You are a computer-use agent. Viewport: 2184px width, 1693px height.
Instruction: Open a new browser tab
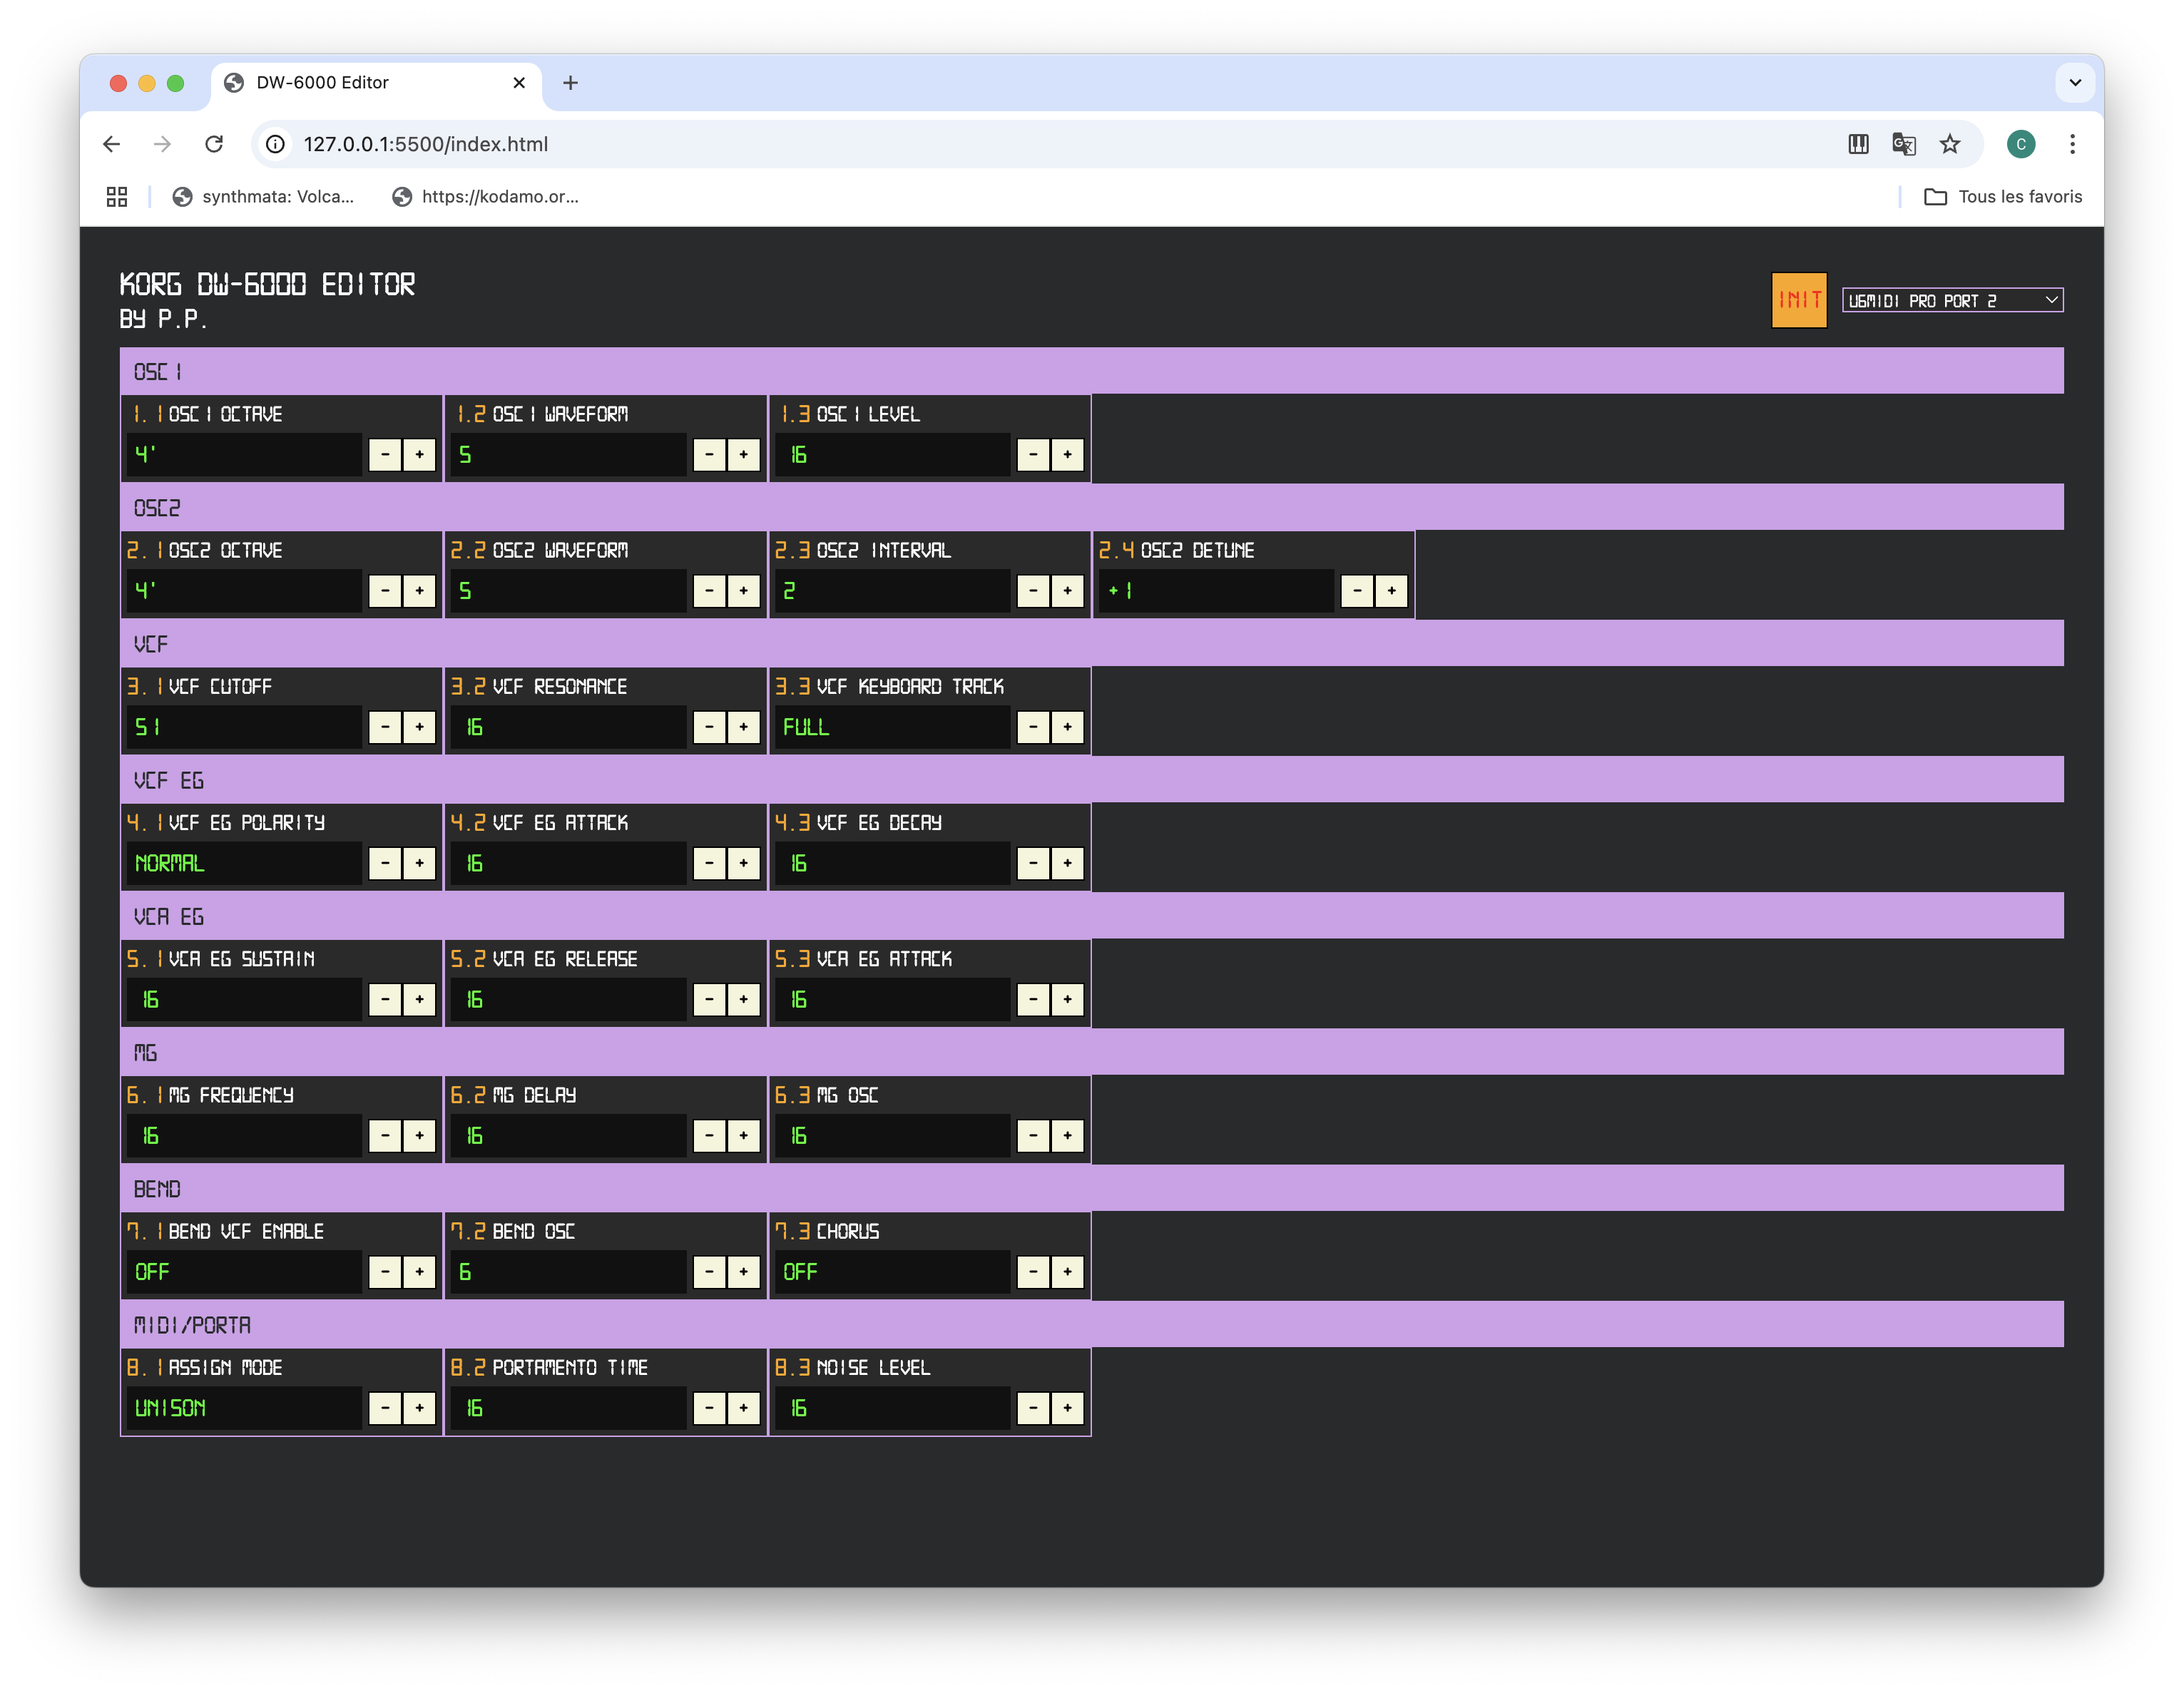tap(570, 83)
